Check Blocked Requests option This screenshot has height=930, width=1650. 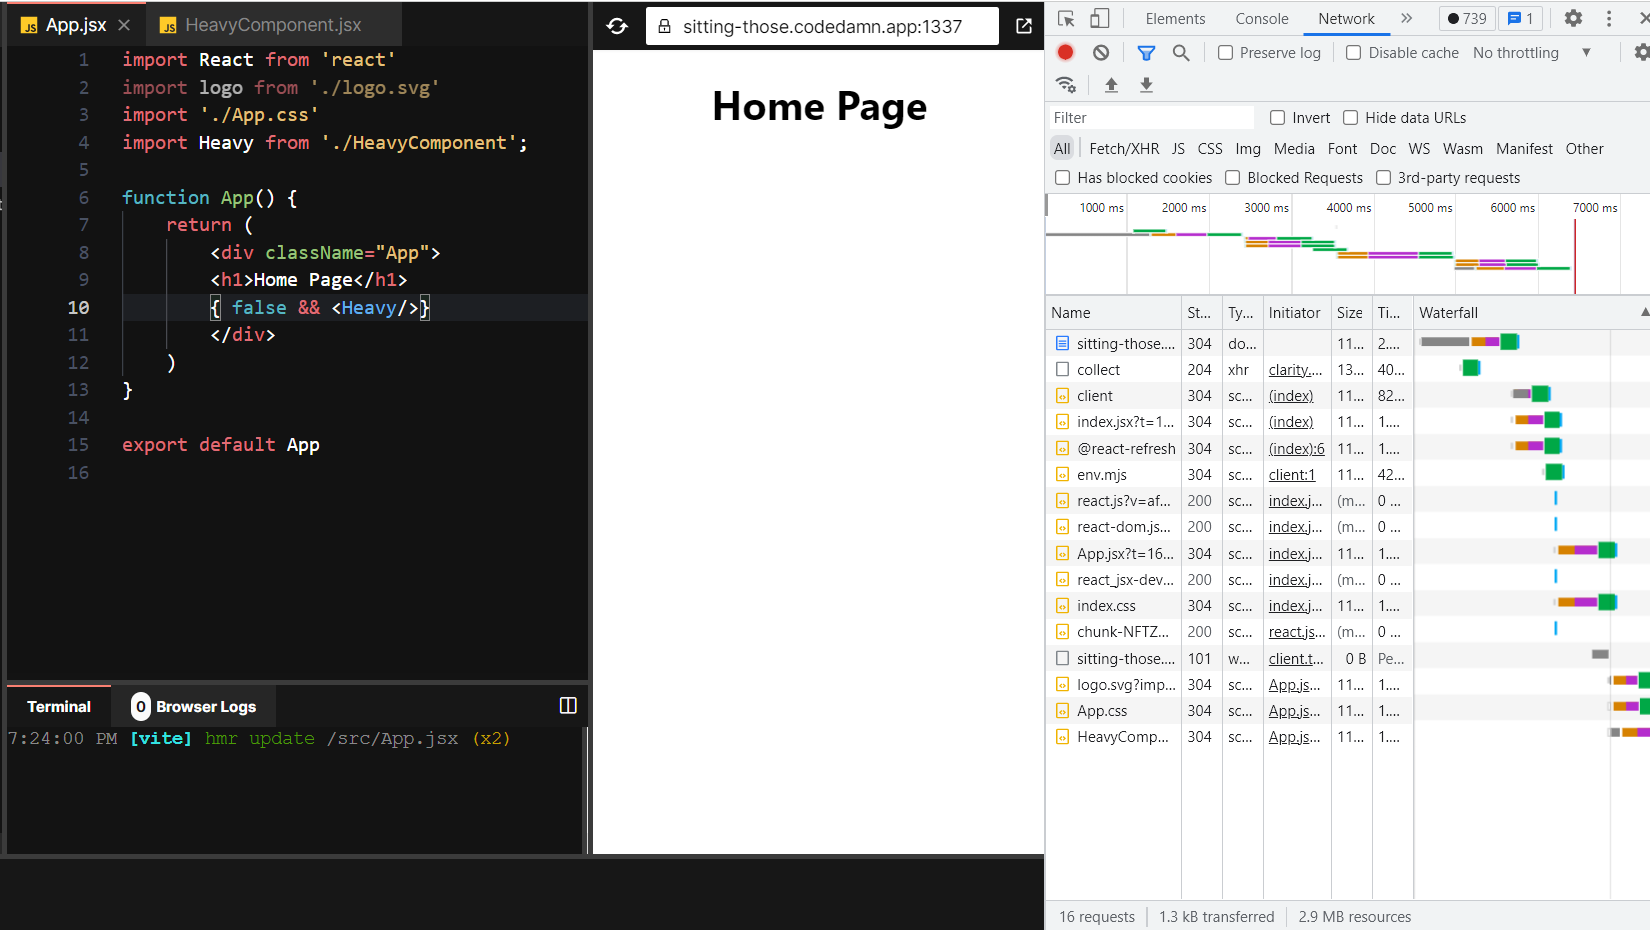1232,177
